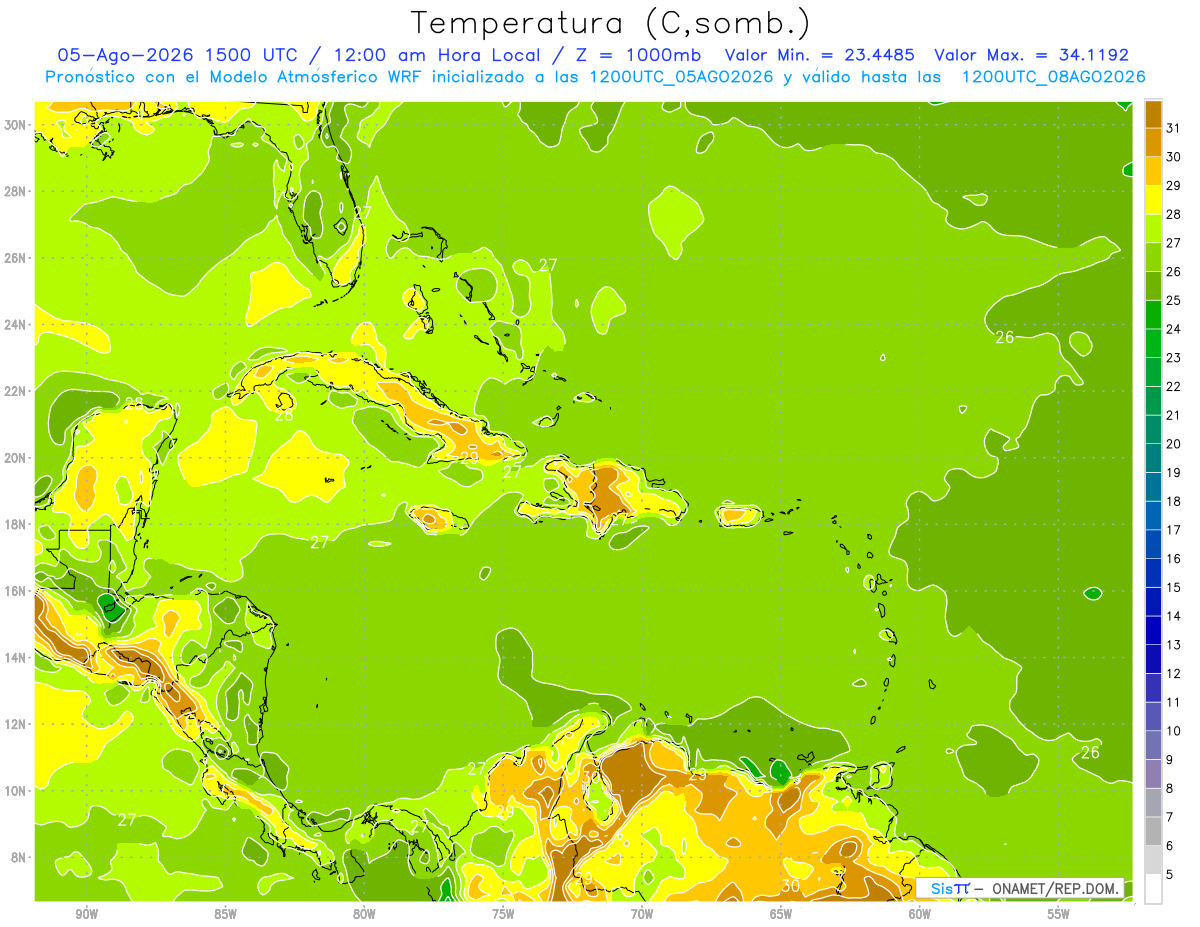This screenshot has height=927, width=1200.
Task: Click legend value 27 on the color bar
Action: 1173,242
